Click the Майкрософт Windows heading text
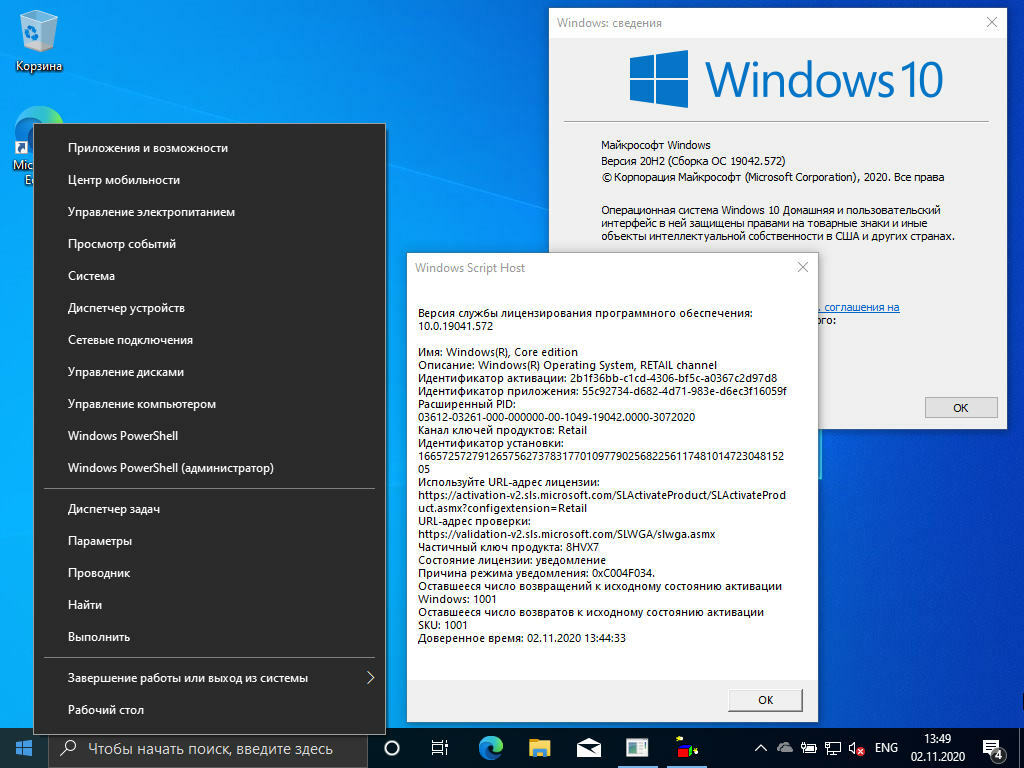Screen dimensions: 1024x768 [656, 145]
